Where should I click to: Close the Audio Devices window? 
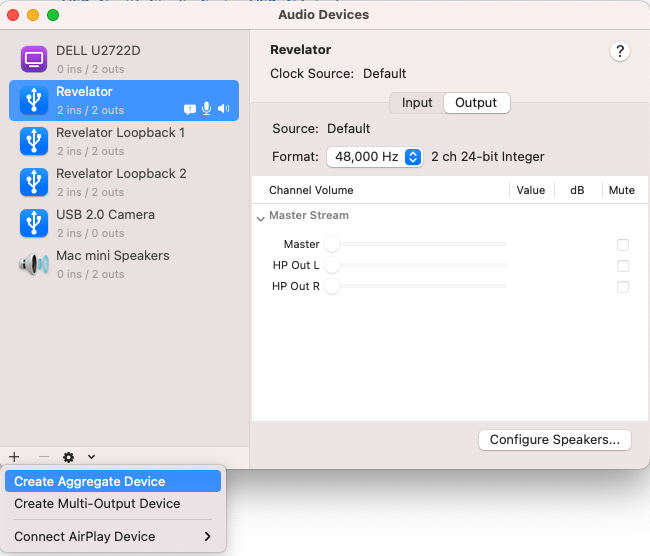pyautogui.click(x=13, y=15)
